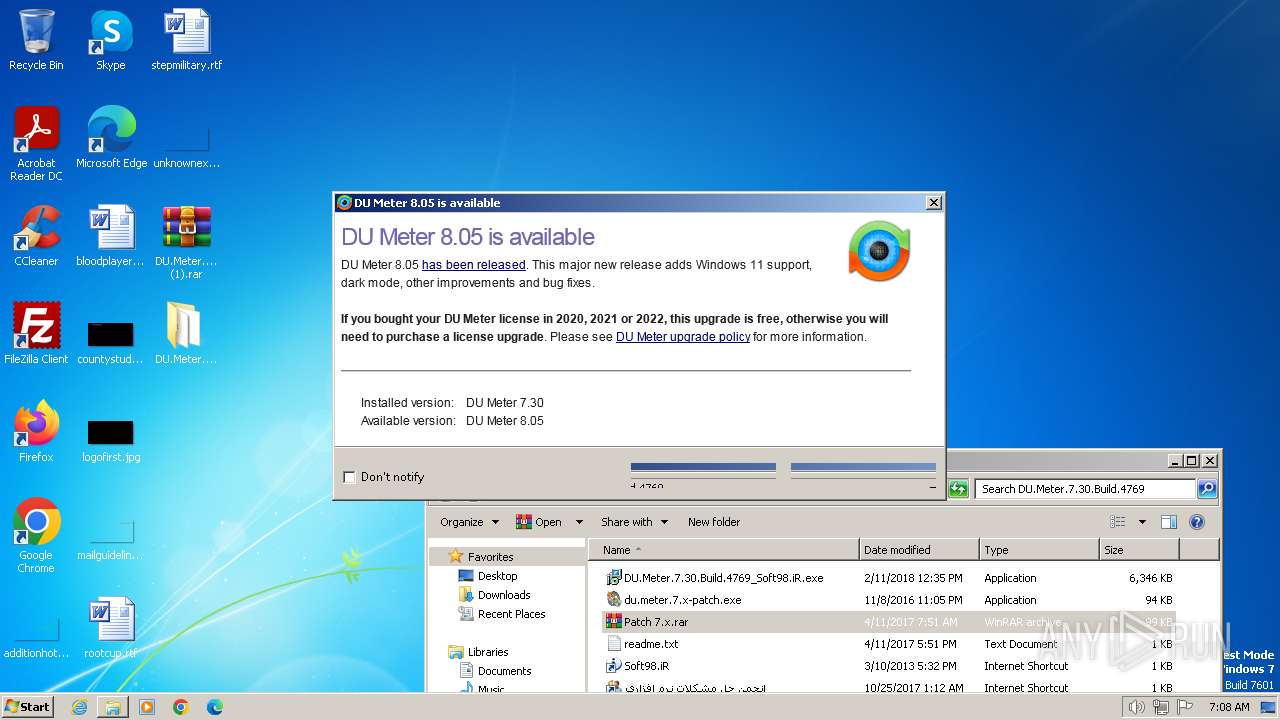Click the taskbar clock showing 7:08 AM
Viewport: 1280px width, 720px height.
click(1229, 707)
